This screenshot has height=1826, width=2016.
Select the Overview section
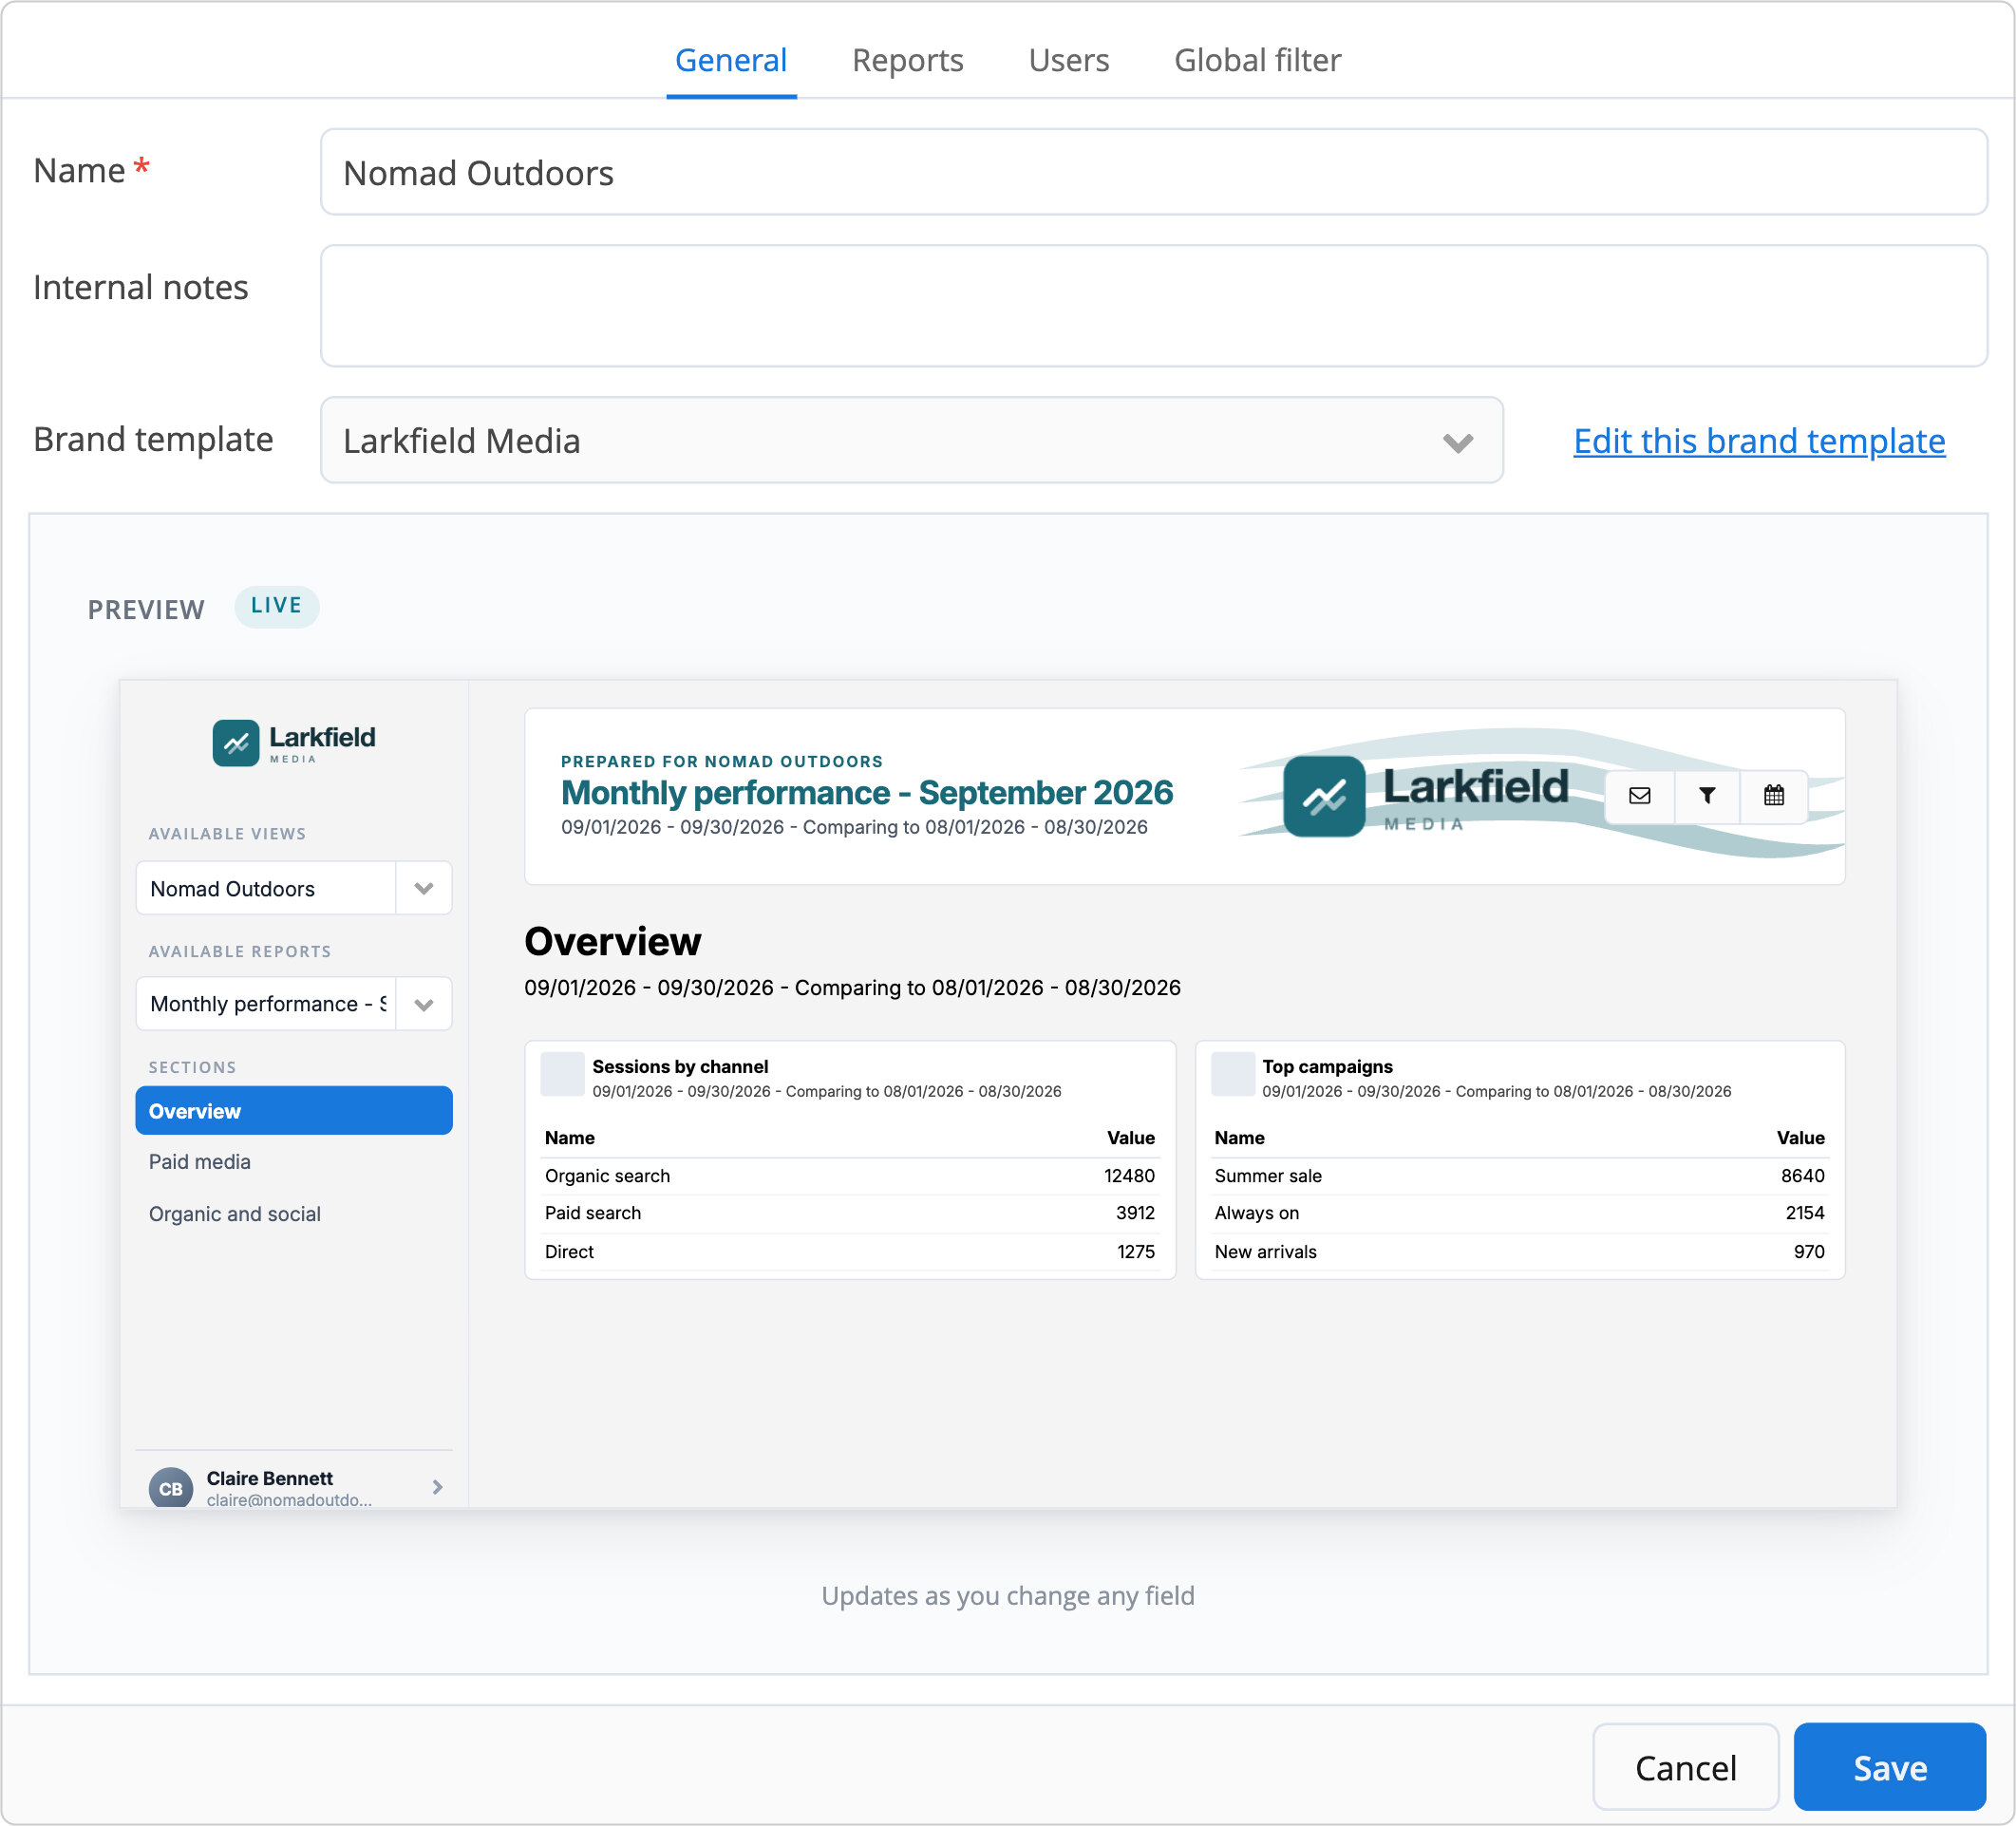click(x=294, y=1111)
